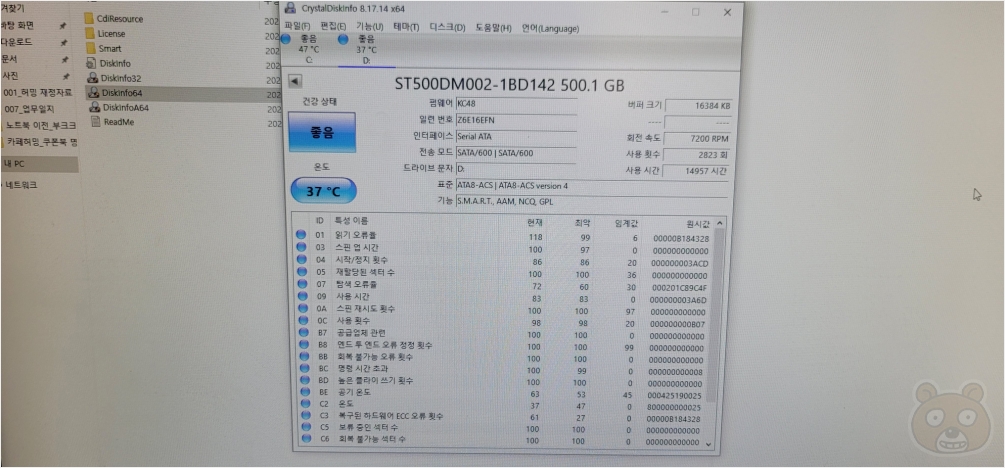Click the standard field ATA8-ACS version 4

pyautogui.click(x=592, y=186)
